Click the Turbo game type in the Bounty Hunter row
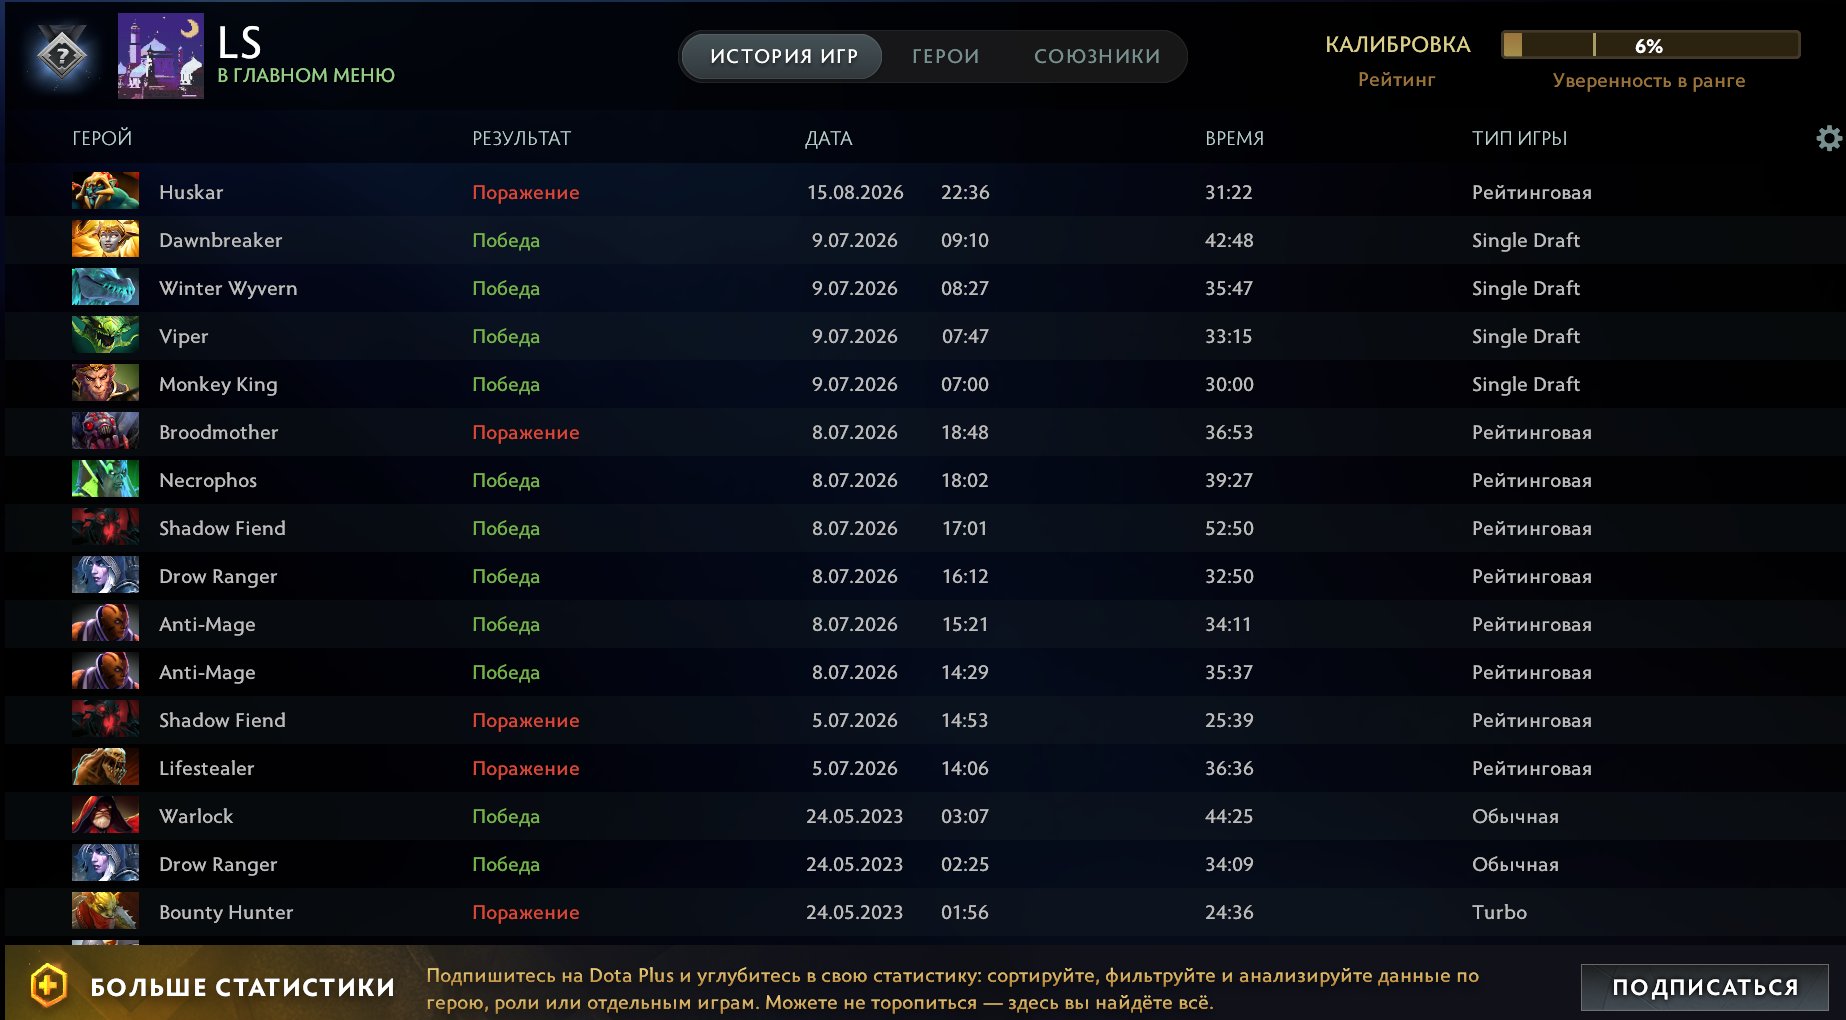Viewport: 1846px width, 1020px height. click(x=1499, y=912)
